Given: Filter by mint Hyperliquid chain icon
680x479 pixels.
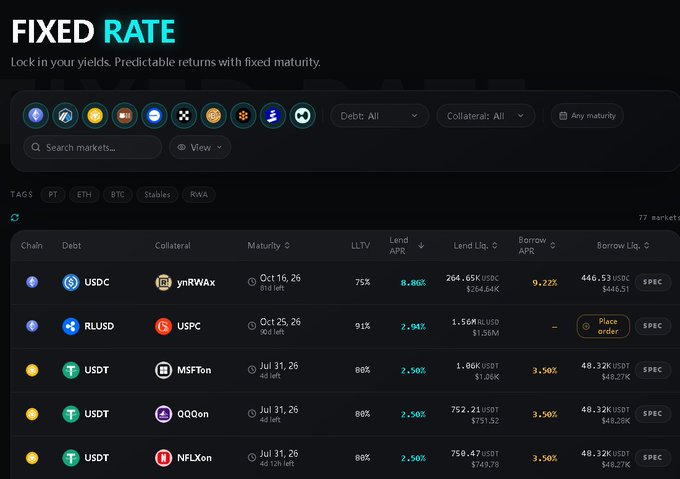Looking at the screenshot, I should click(302, 116).
